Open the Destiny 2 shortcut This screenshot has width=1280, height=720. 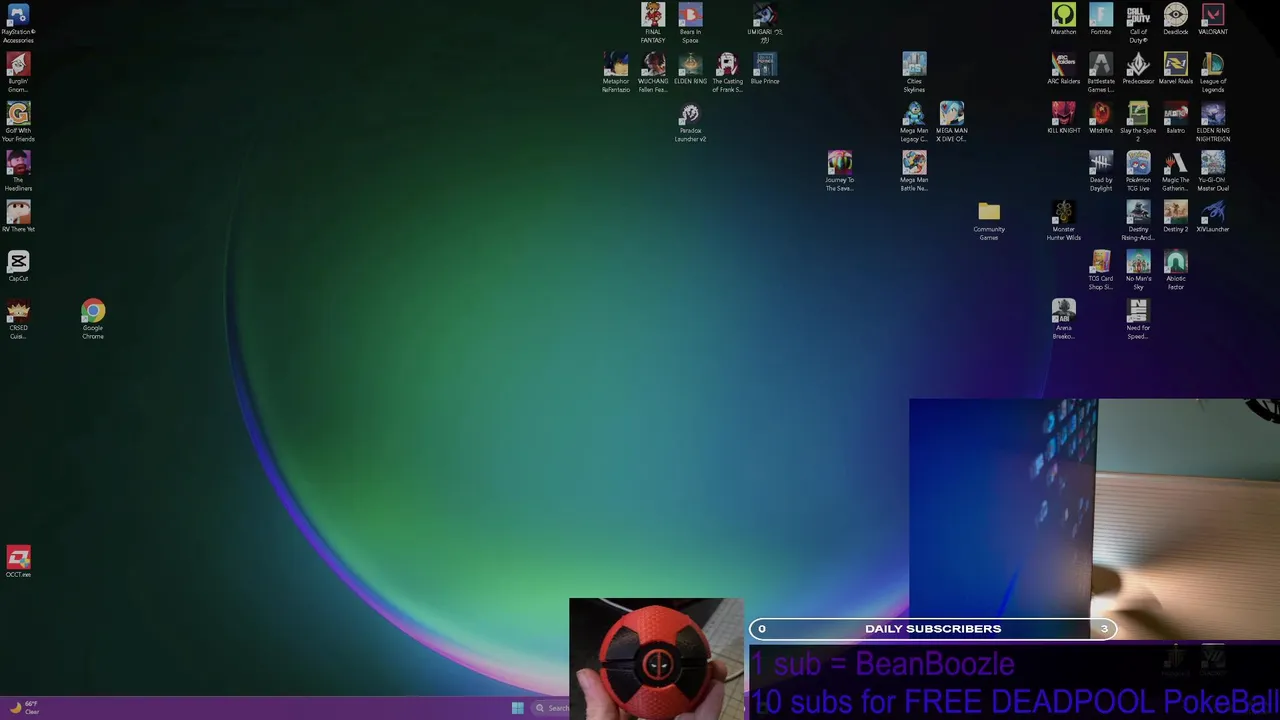click(1176, 216)
